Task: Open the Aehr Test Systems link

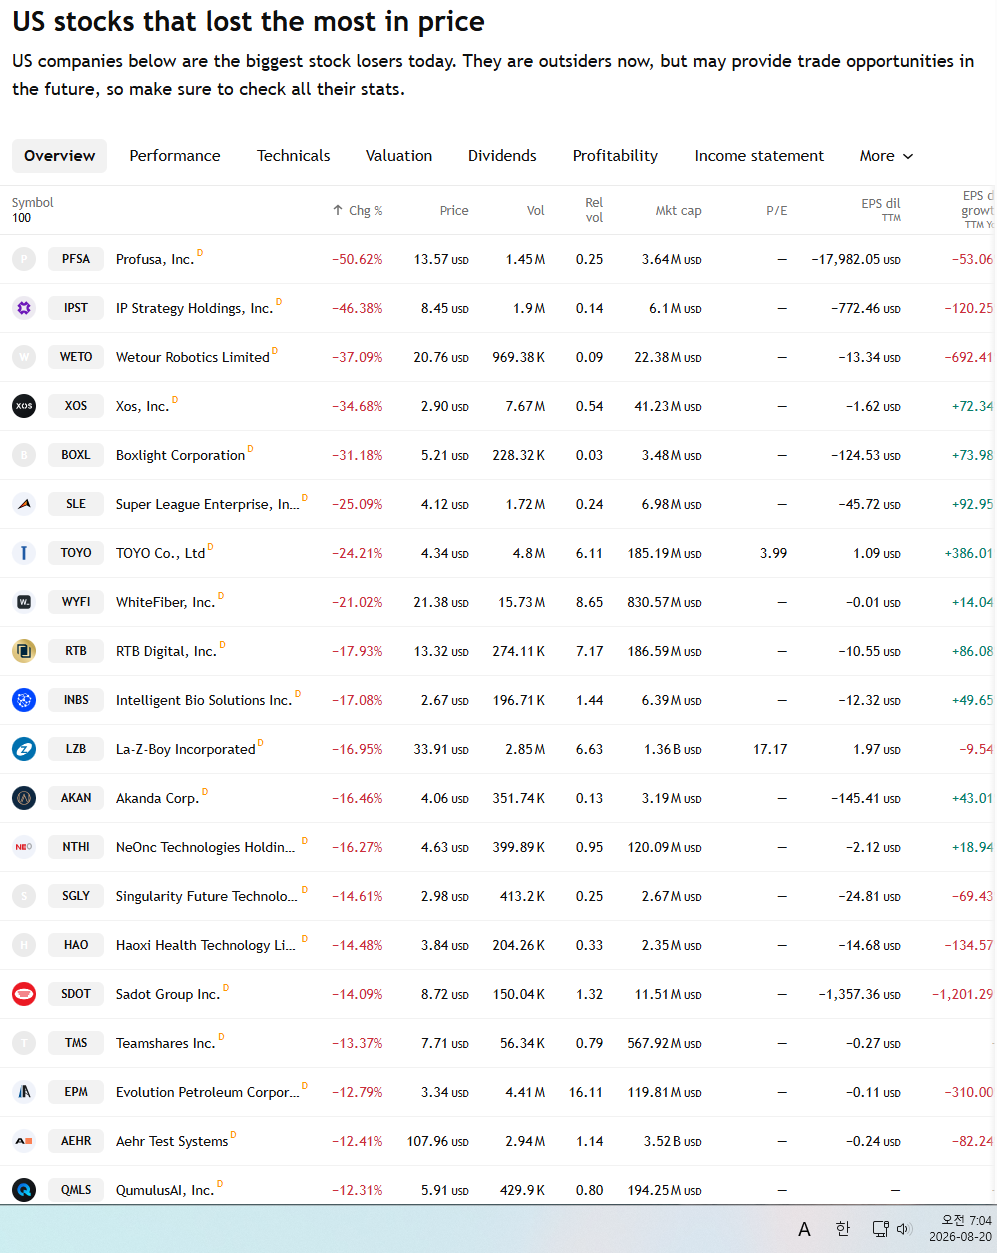Action: coord(172,1141)
